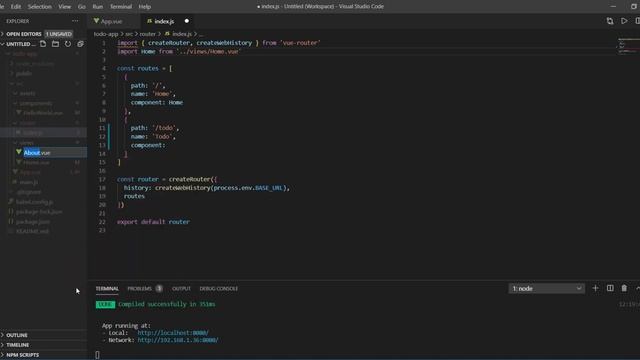Open the Network URL in terminal
This screenshot has width=640, height=360.
pos(178,340)
